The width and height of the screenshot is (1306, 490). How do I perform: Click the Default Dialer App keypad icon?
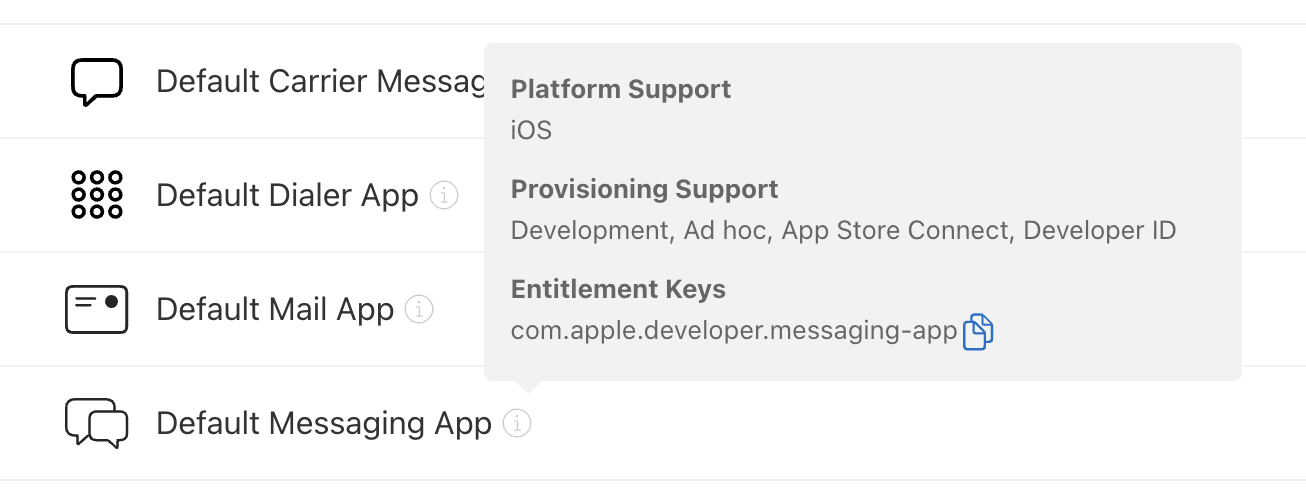point(97,195)
